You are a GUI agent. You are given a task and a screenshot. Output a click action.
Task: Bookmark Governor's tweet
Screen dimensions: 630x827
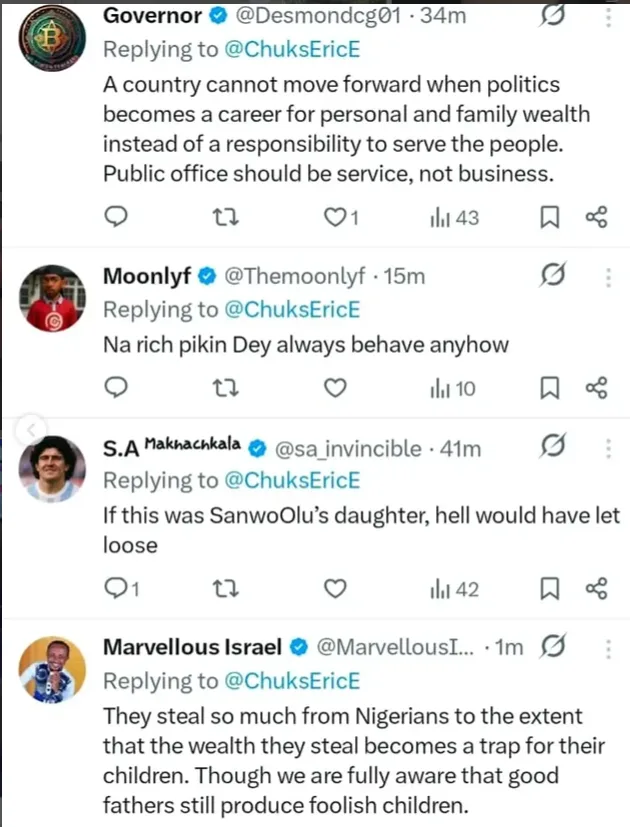(551, 217)
